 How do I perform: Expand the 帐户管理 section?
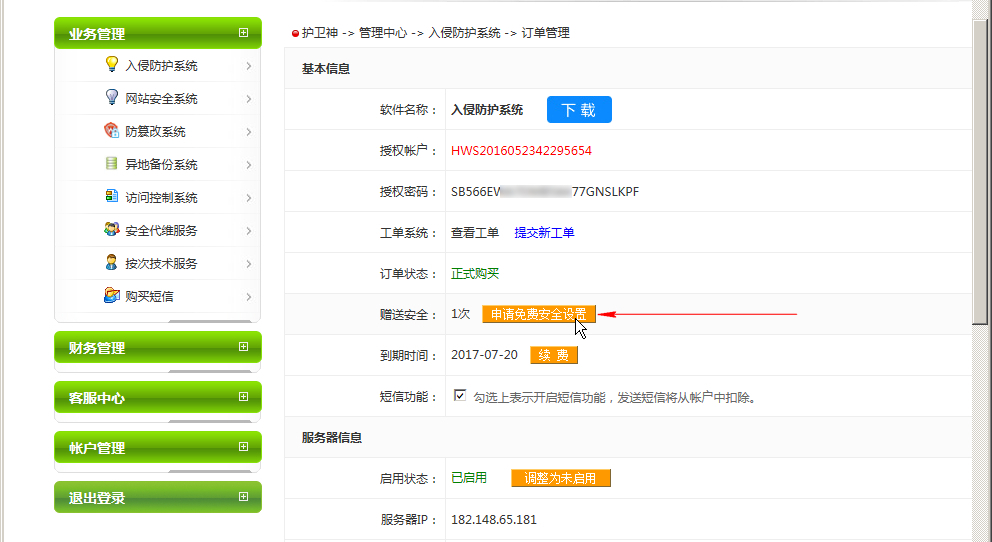coord(157,447)
